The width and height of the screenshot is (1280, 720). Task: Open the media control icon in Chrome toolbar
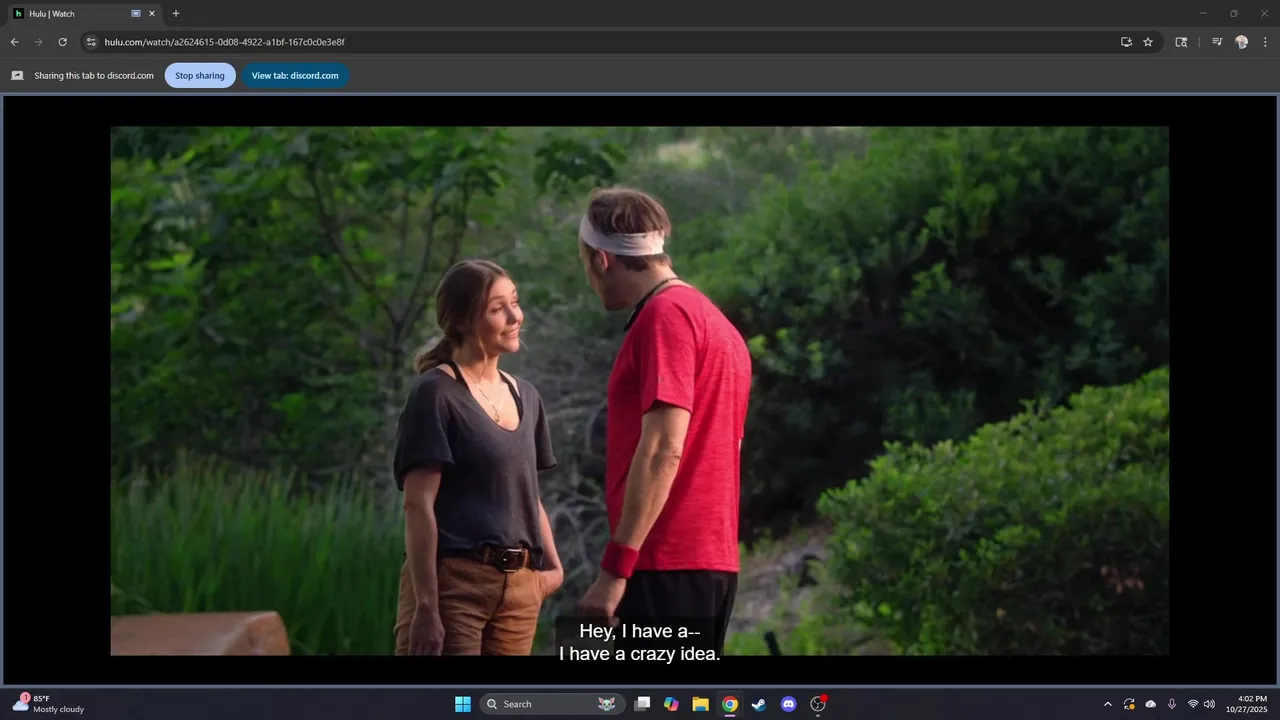(1217, 42)
